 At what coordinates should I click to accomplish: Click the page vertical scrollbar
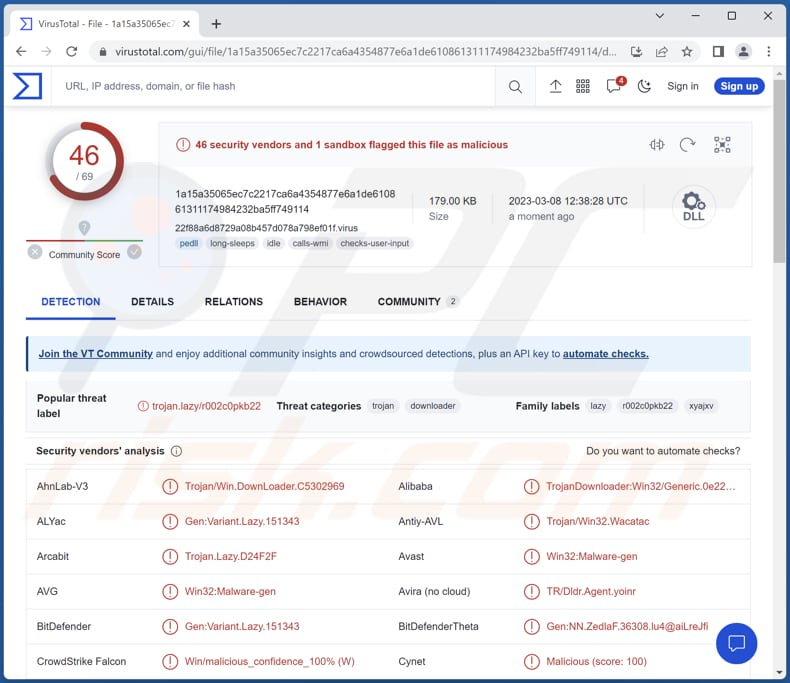[x=779, y=171]
